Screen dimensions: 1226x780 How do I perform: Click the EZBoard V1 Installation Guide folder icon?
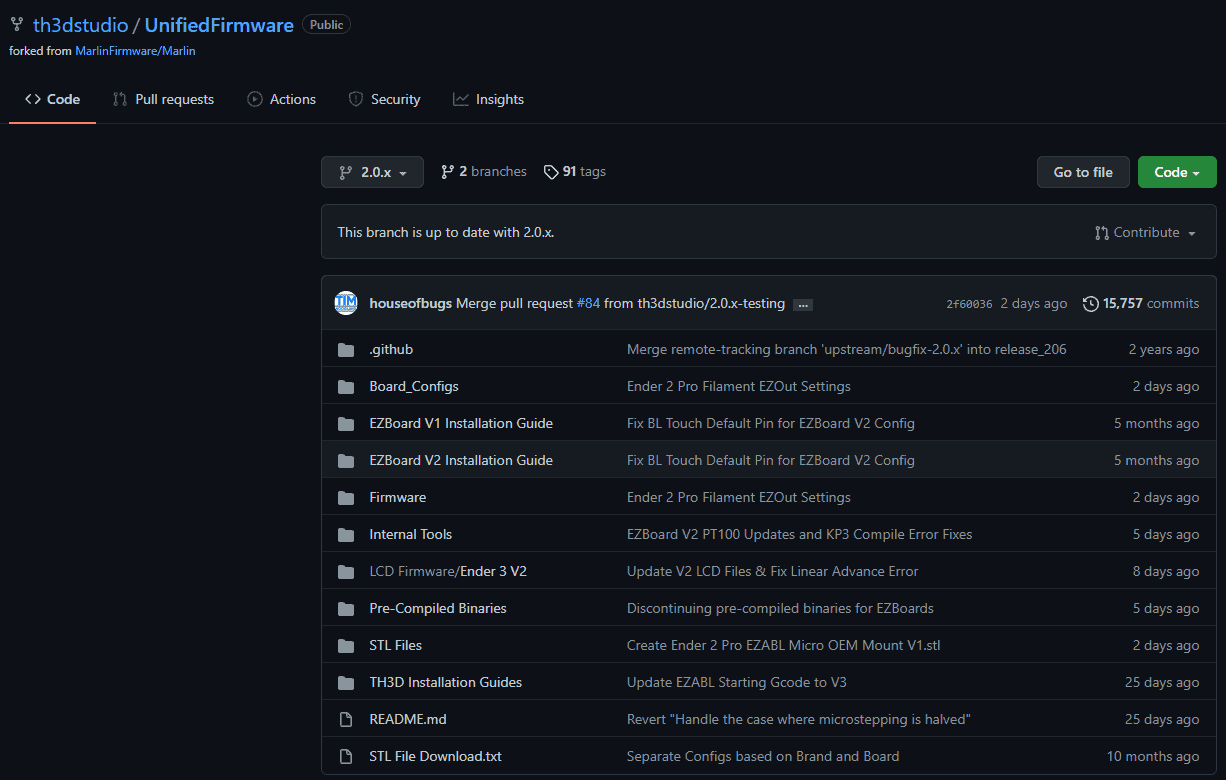coord(346,424)
